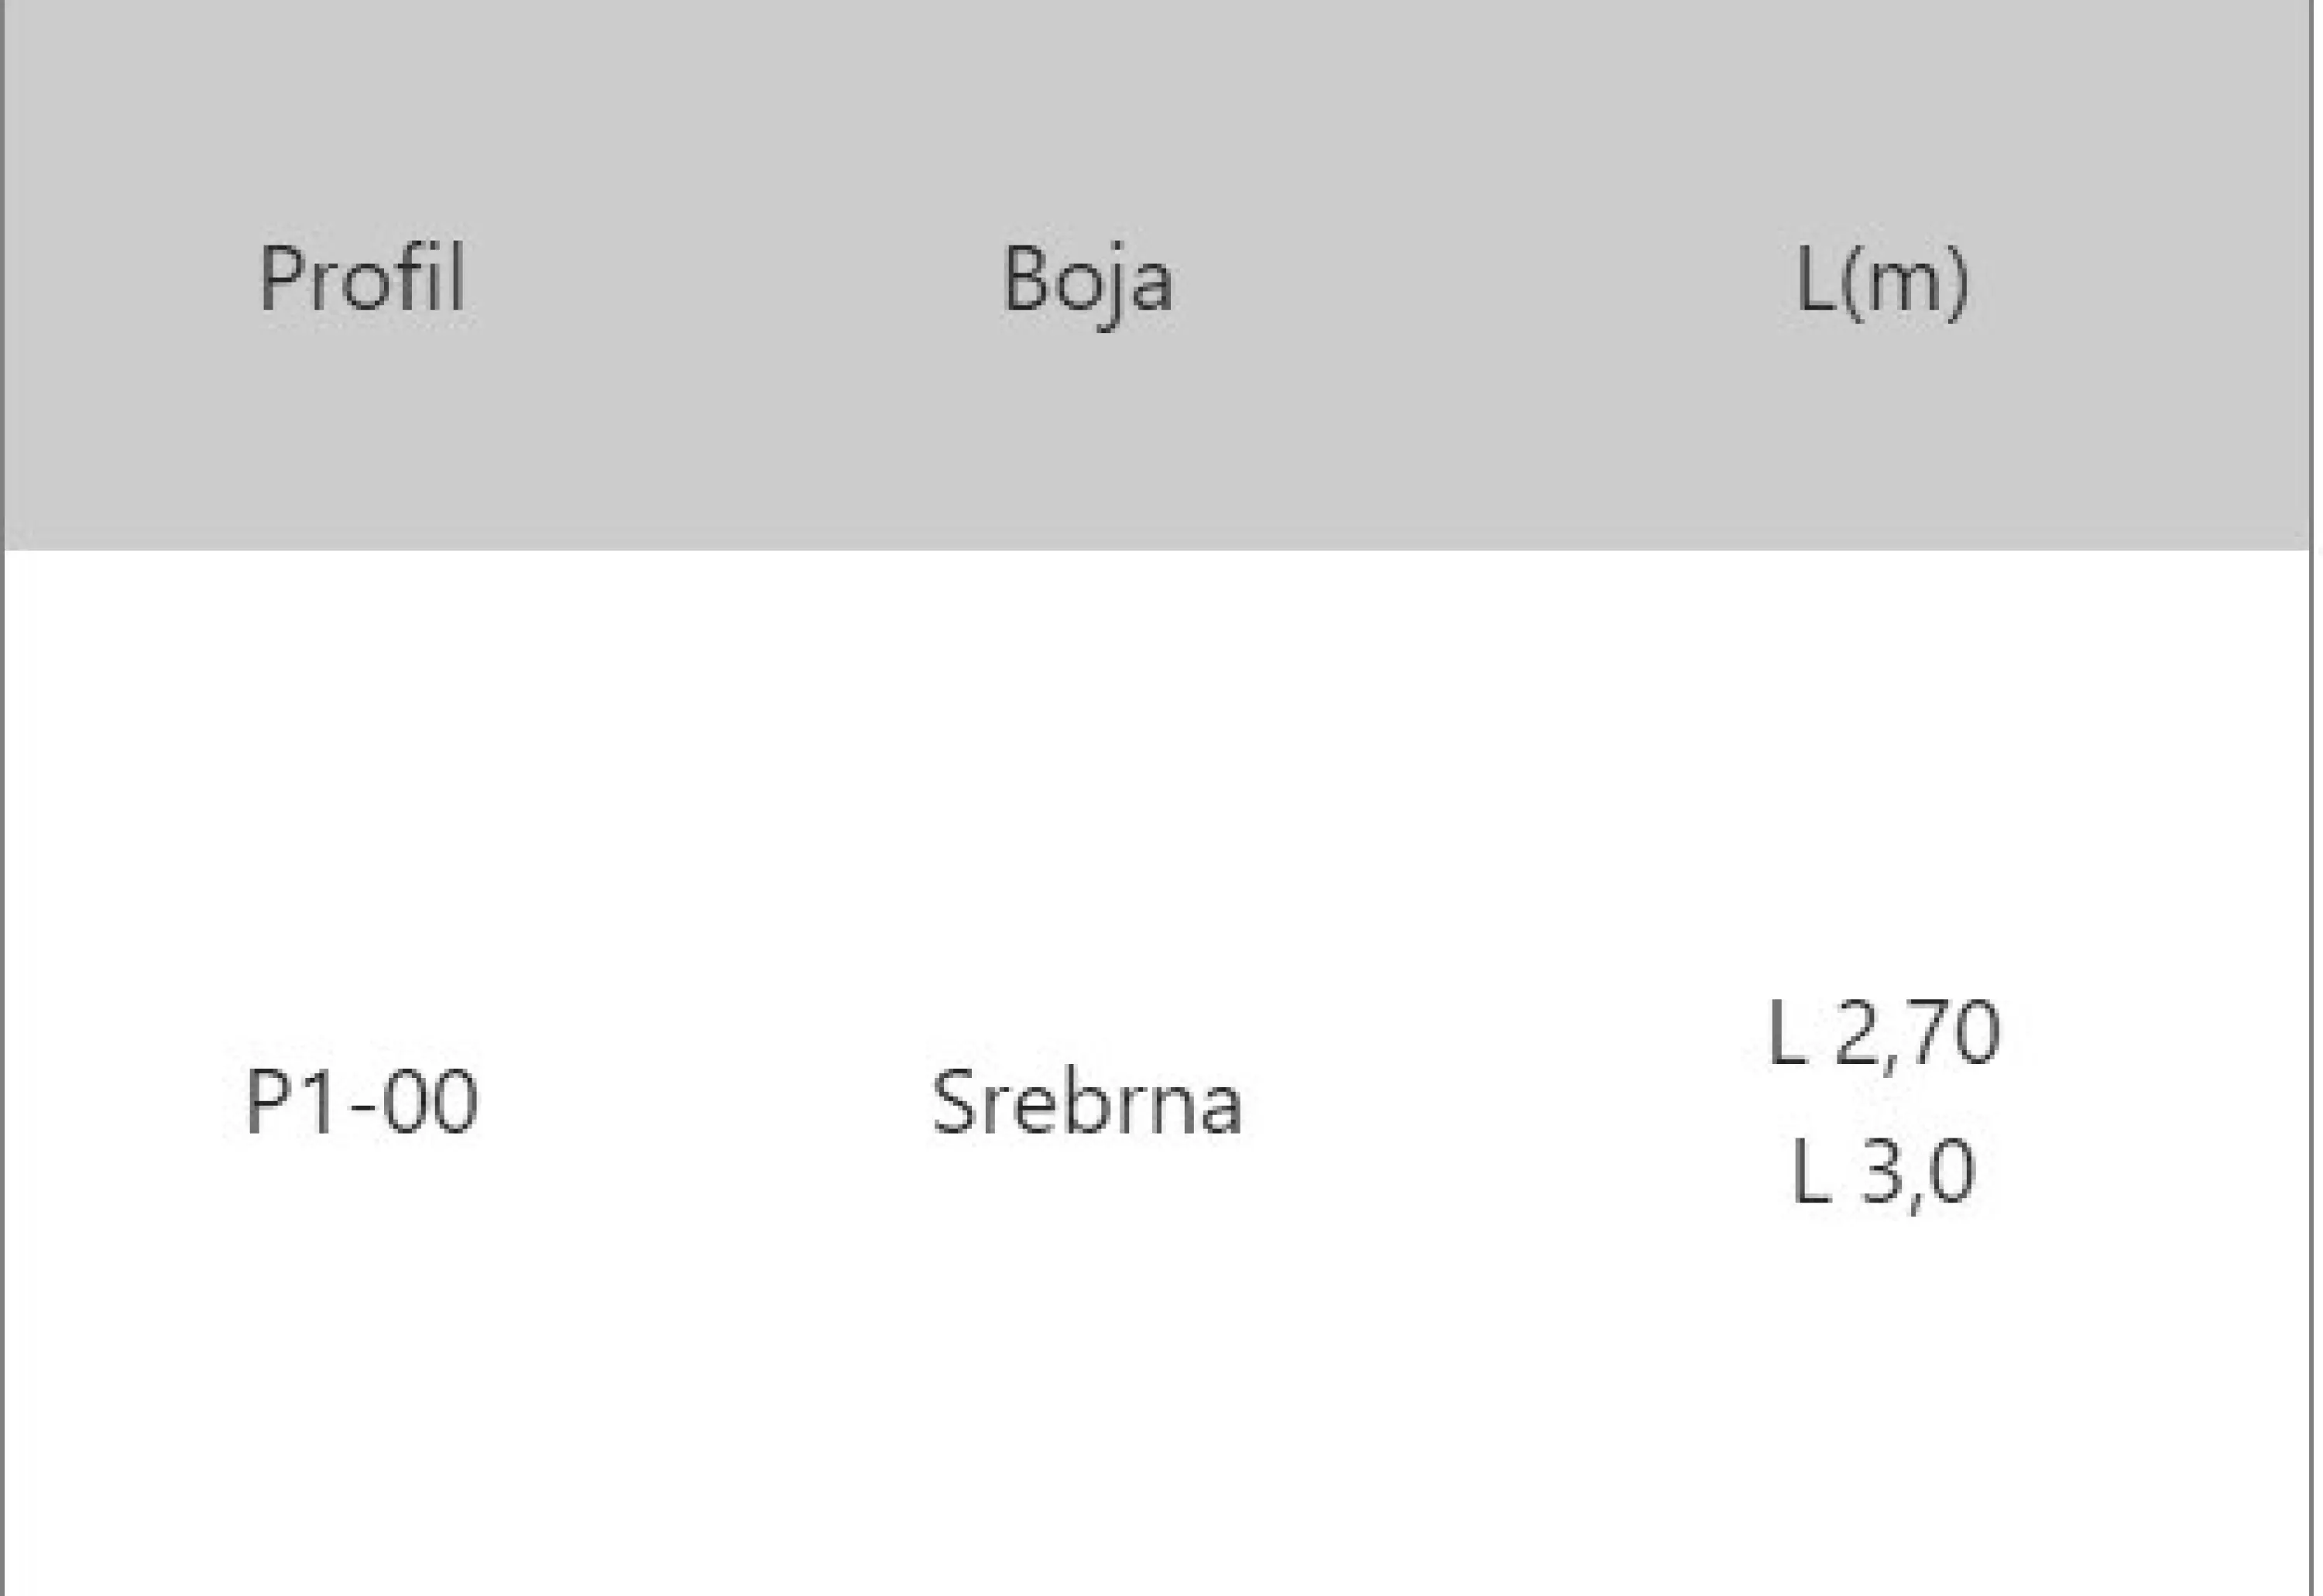2323x1596 pixels.
Task: Click white space between P1-00 and Srebrna
Action: [705, 1101]
